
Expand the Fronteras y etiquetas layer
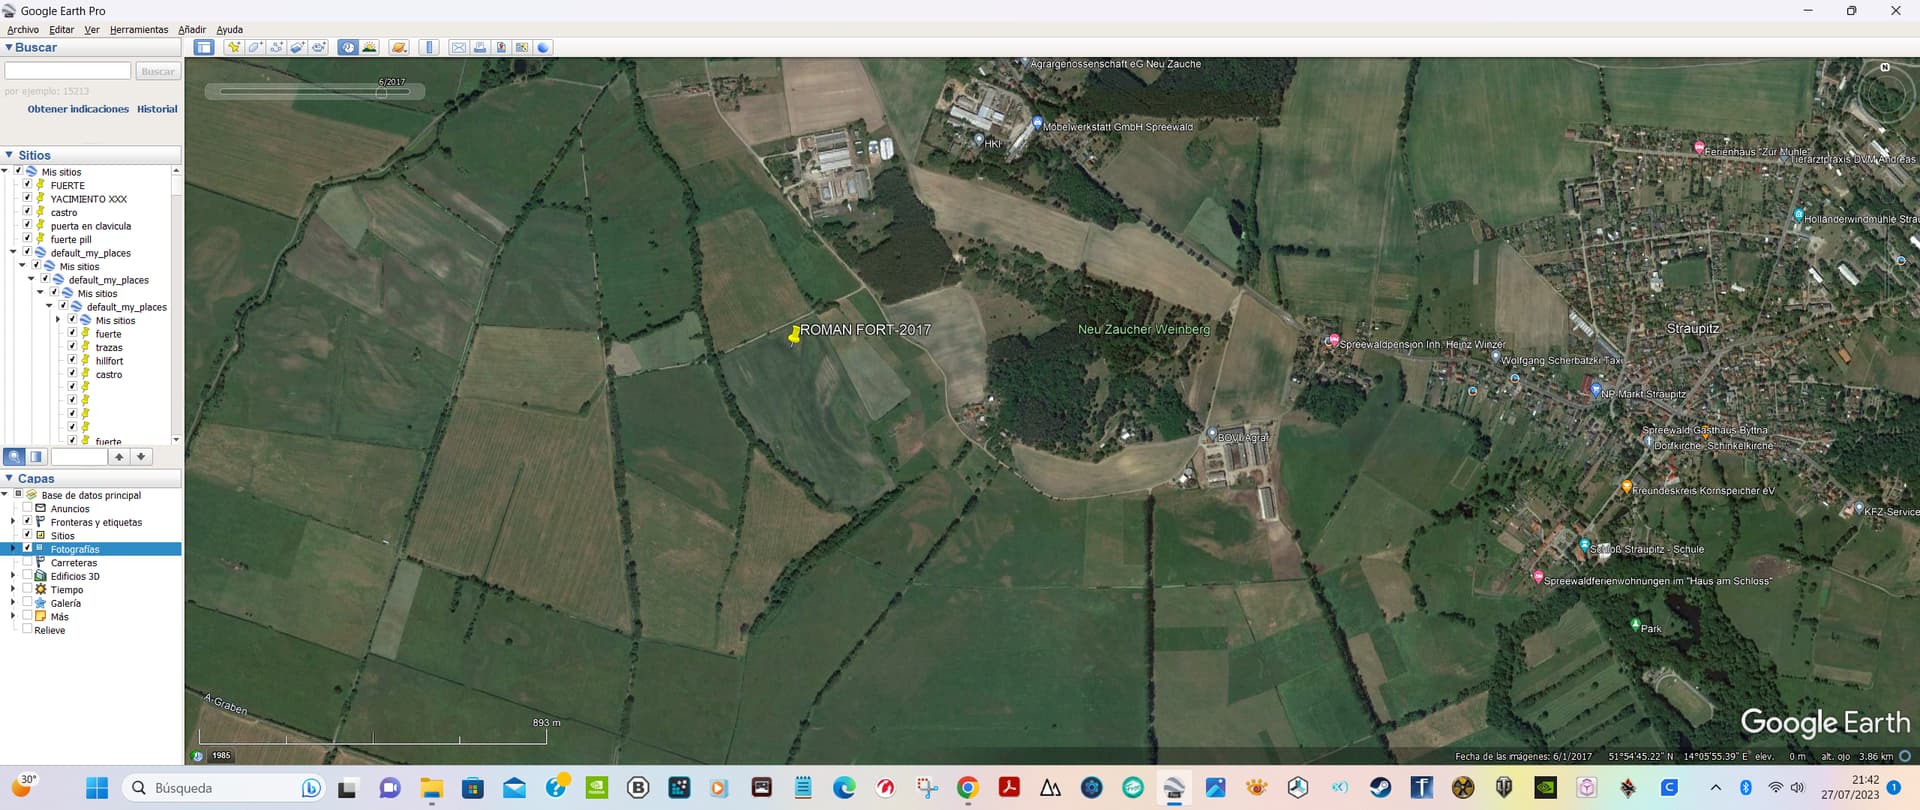[13, 522]
